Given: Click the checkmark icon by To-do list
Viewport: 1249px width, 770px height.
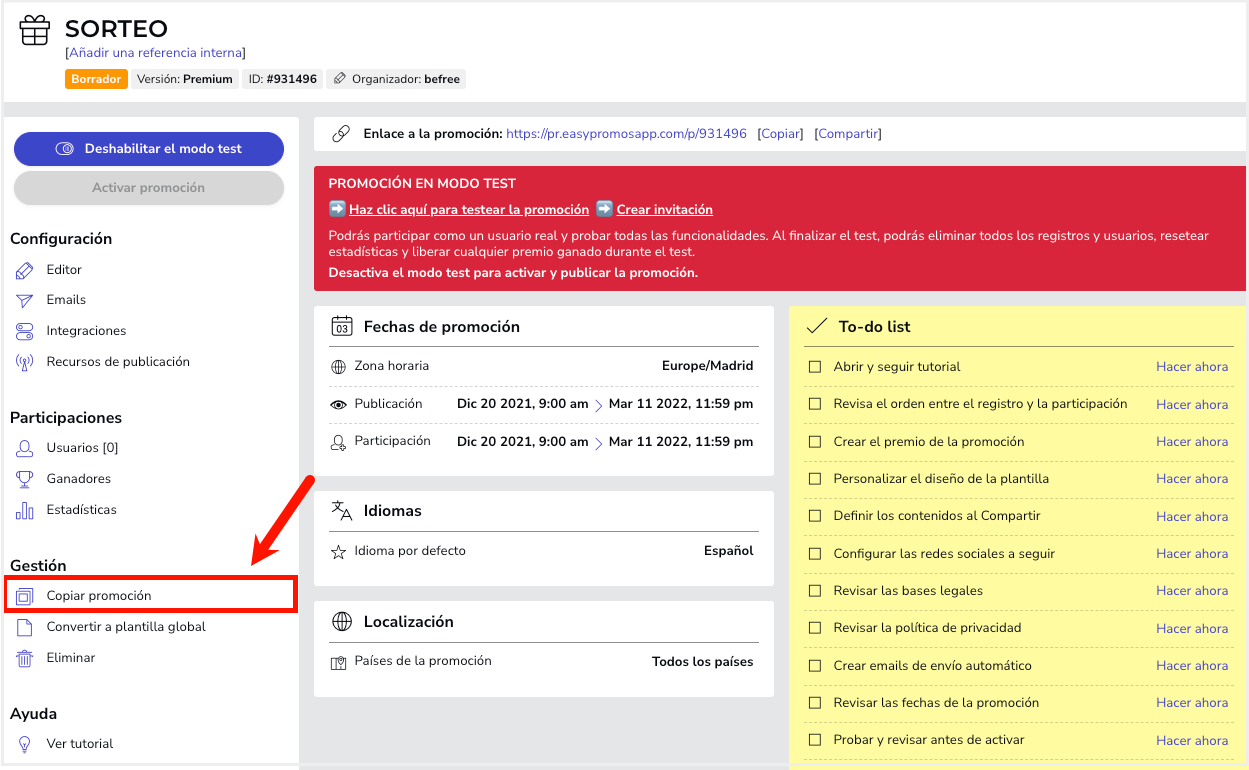Looking at the screenshot, I should point(817,326).
